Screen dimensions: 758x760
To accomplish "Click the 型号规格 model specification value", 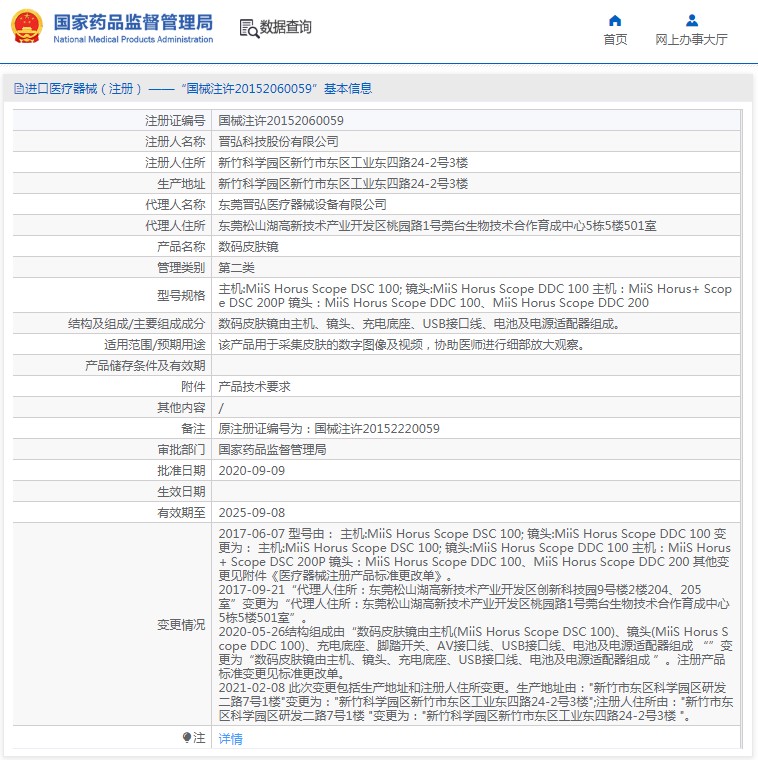I will 475,296.
